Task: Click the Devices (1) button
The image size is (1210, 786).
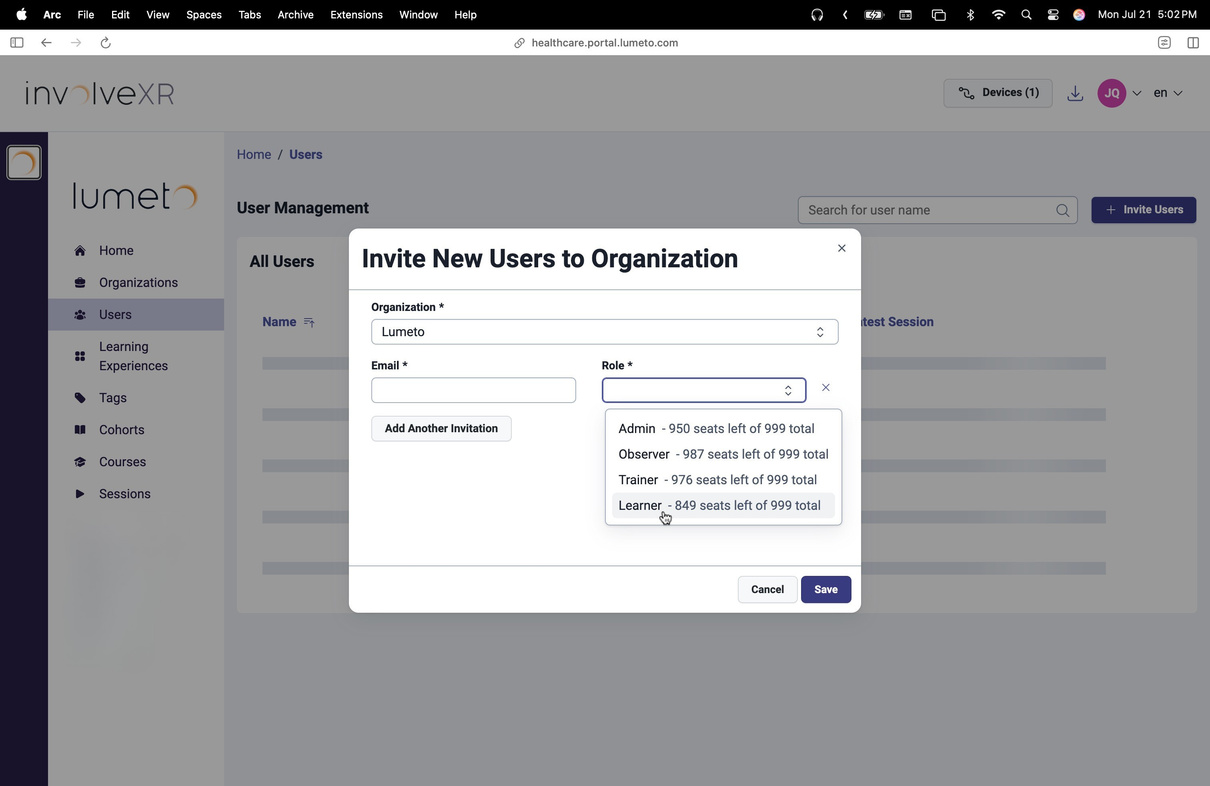Action: pos(998,93)
